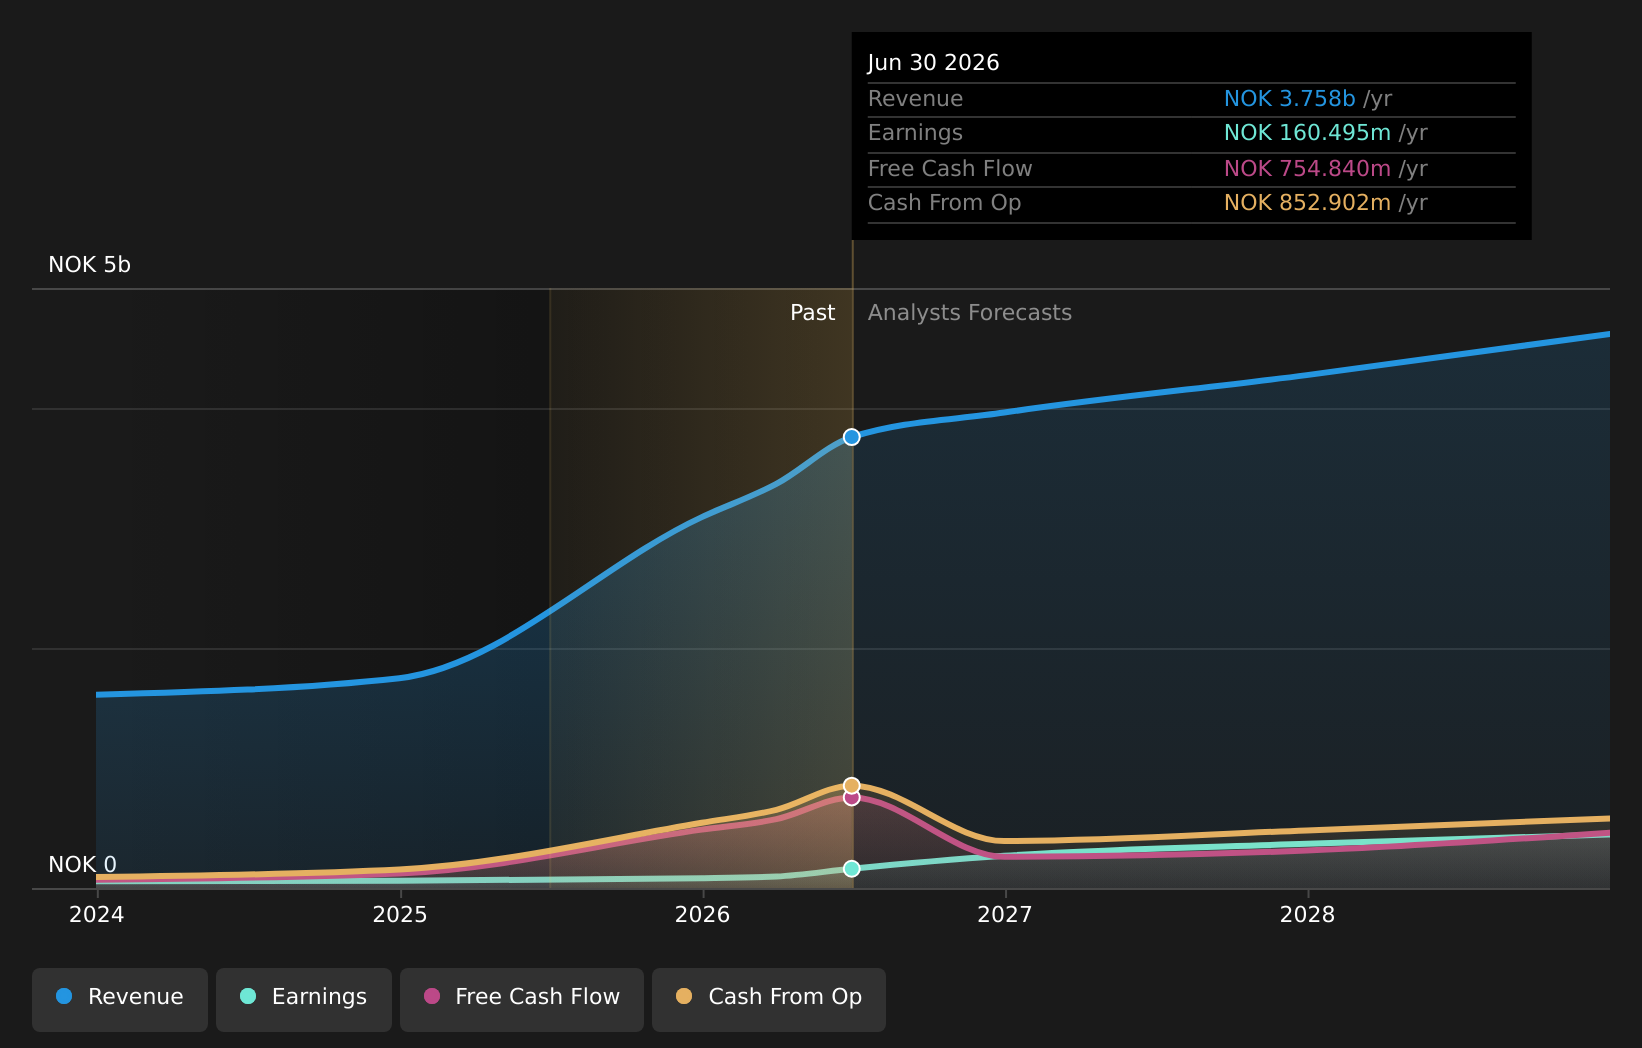Viewport: 1642px width, 1048px height.
Task: Click the 2024 x-axis label
Action: (x=97, y=914)
